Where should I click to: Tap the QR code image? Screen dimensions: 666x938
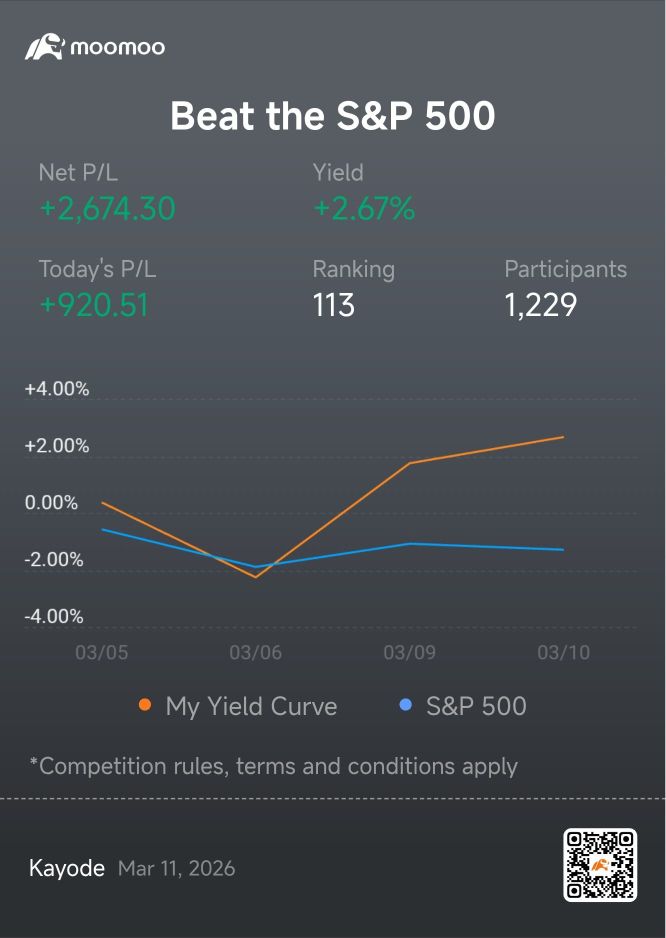click(600, 865)
